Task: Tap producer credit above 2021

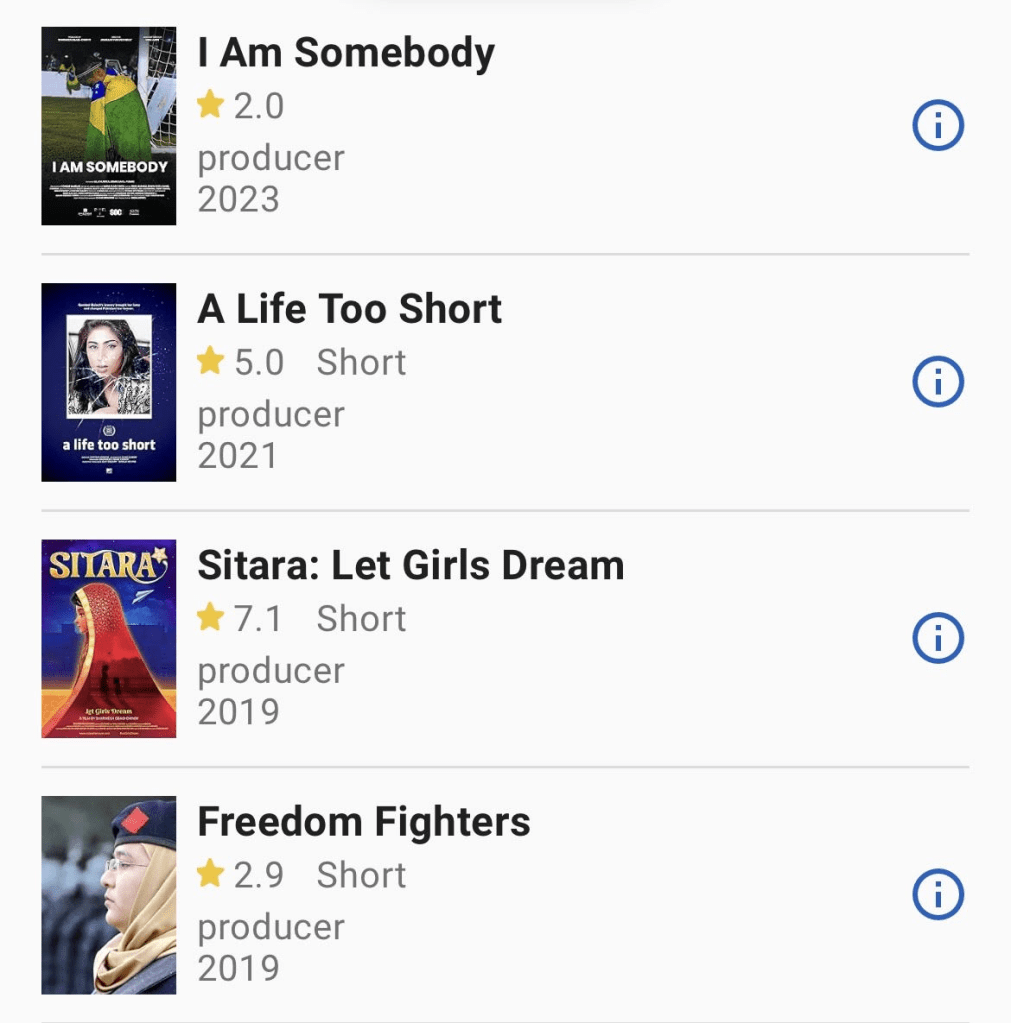Action: [x=271, y=414]
